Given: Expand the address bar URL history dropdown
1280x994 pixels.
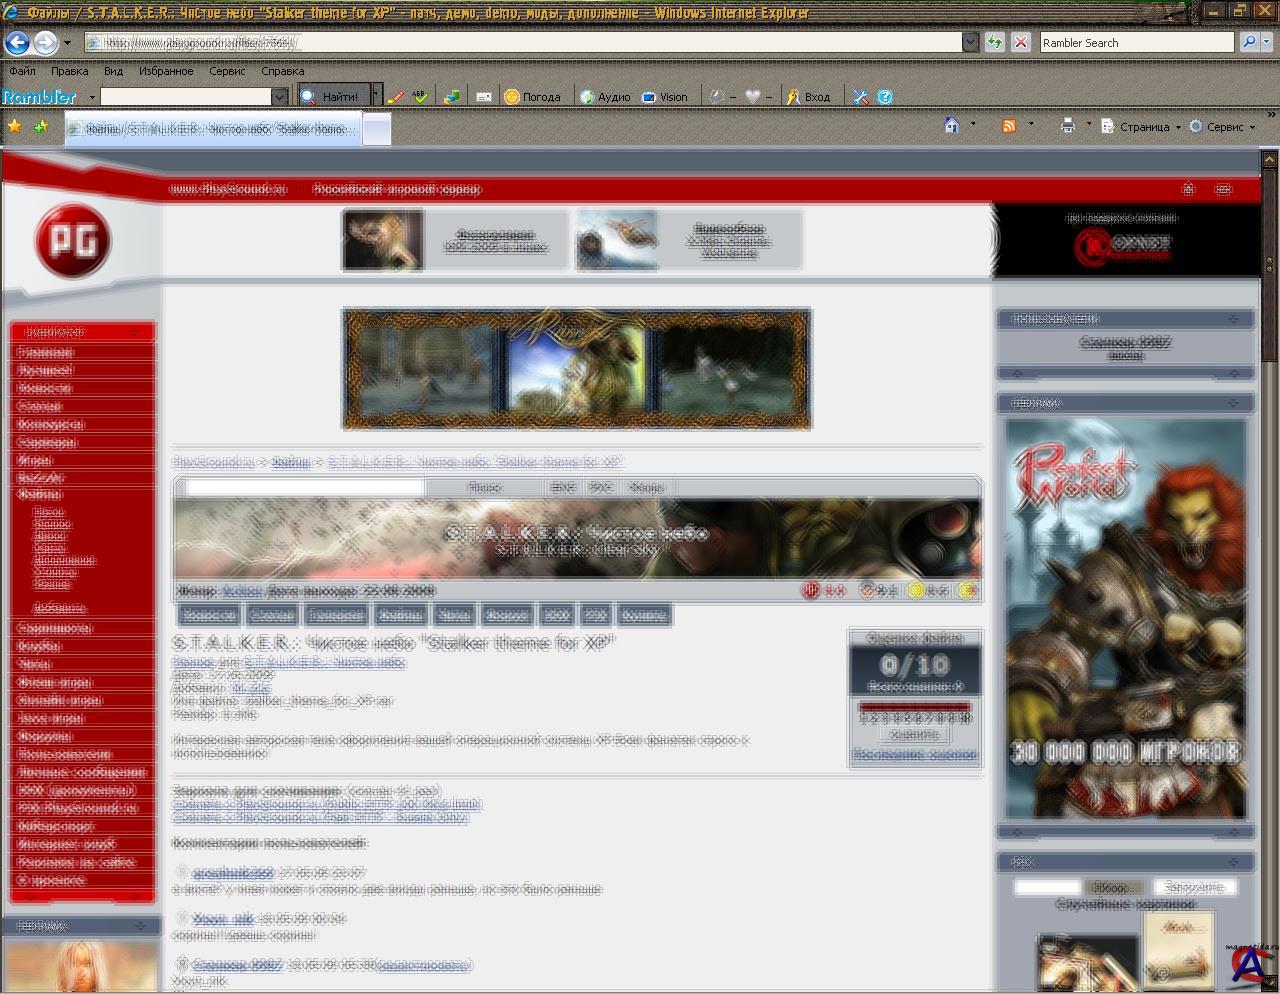Looking at the screenshot, I should tap(970, 42).
